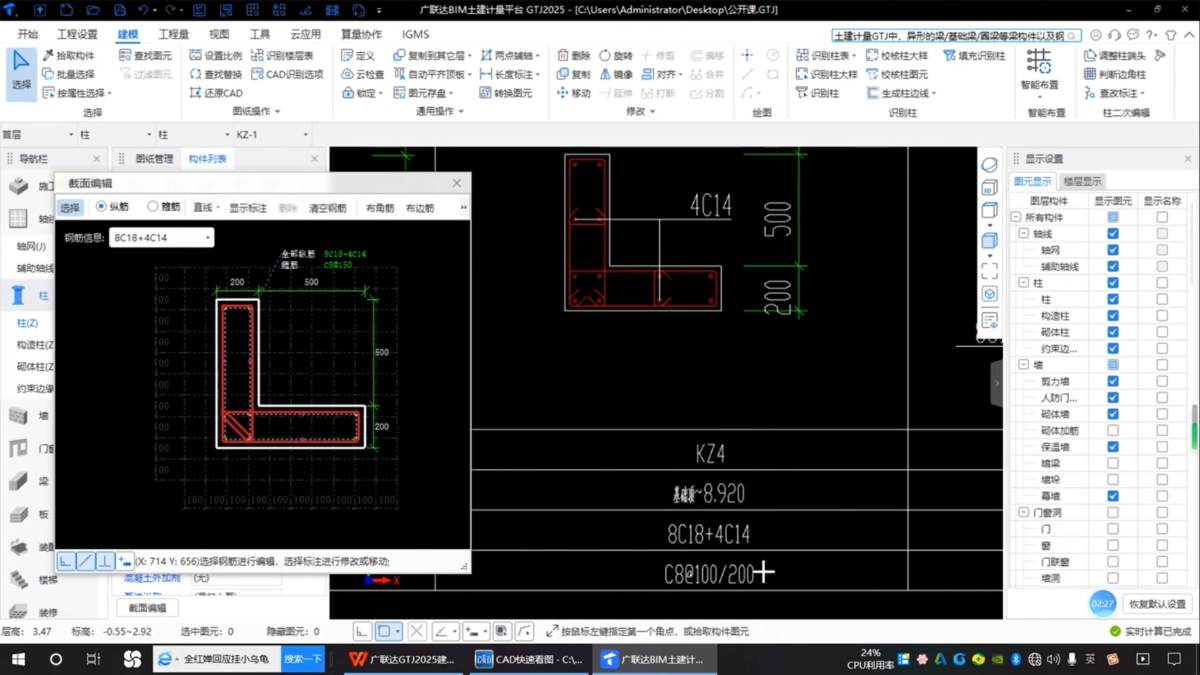This screenshot has height=675, width=1200.
Task: Collapse 墙 tree node in display settings
Action: pyautogui.click(x=1024, y=365)
